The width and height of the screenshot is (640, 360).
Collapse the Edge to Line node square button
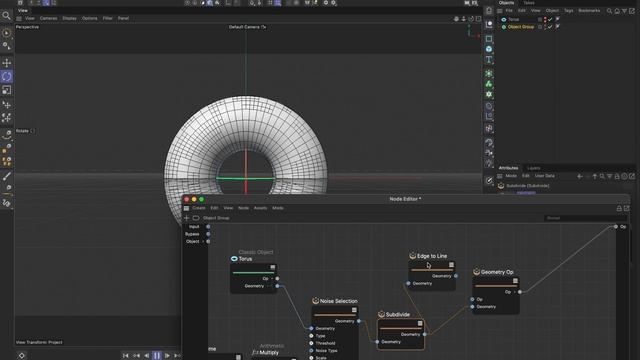point(451,265)
